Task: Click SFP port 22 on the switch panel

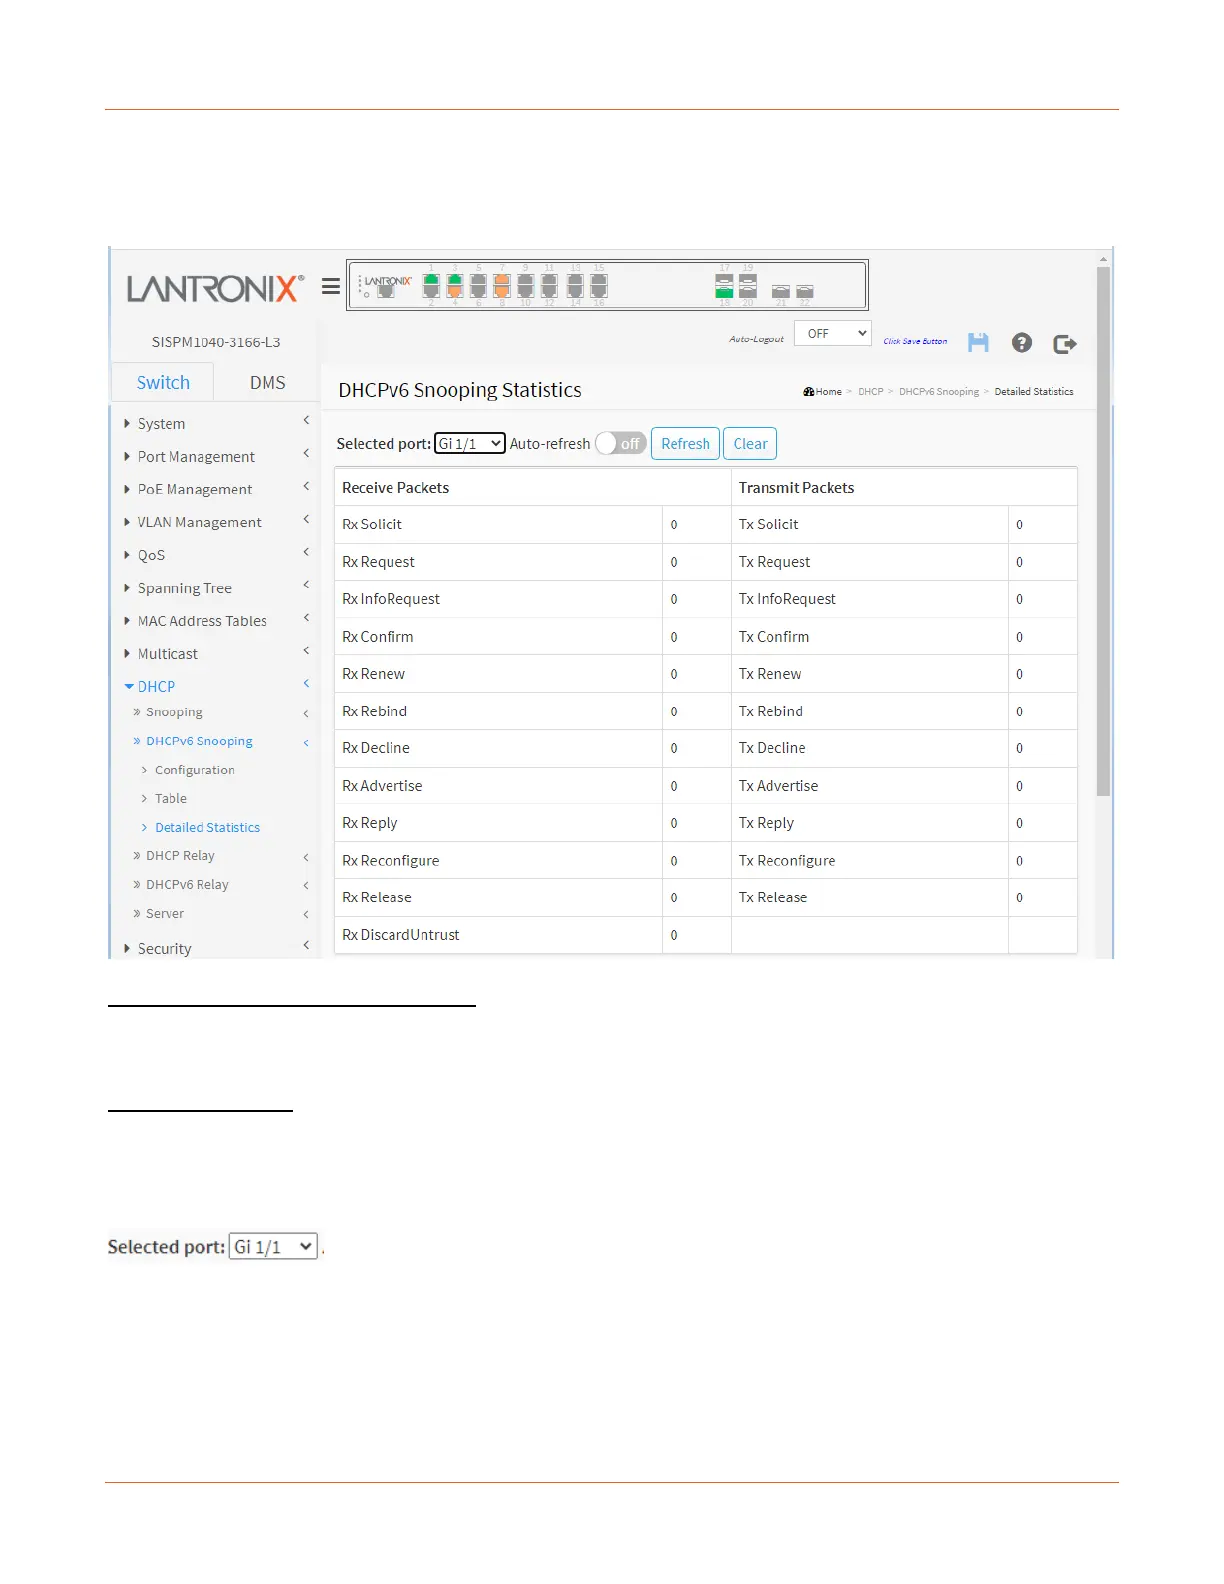Action: [804, 291]
